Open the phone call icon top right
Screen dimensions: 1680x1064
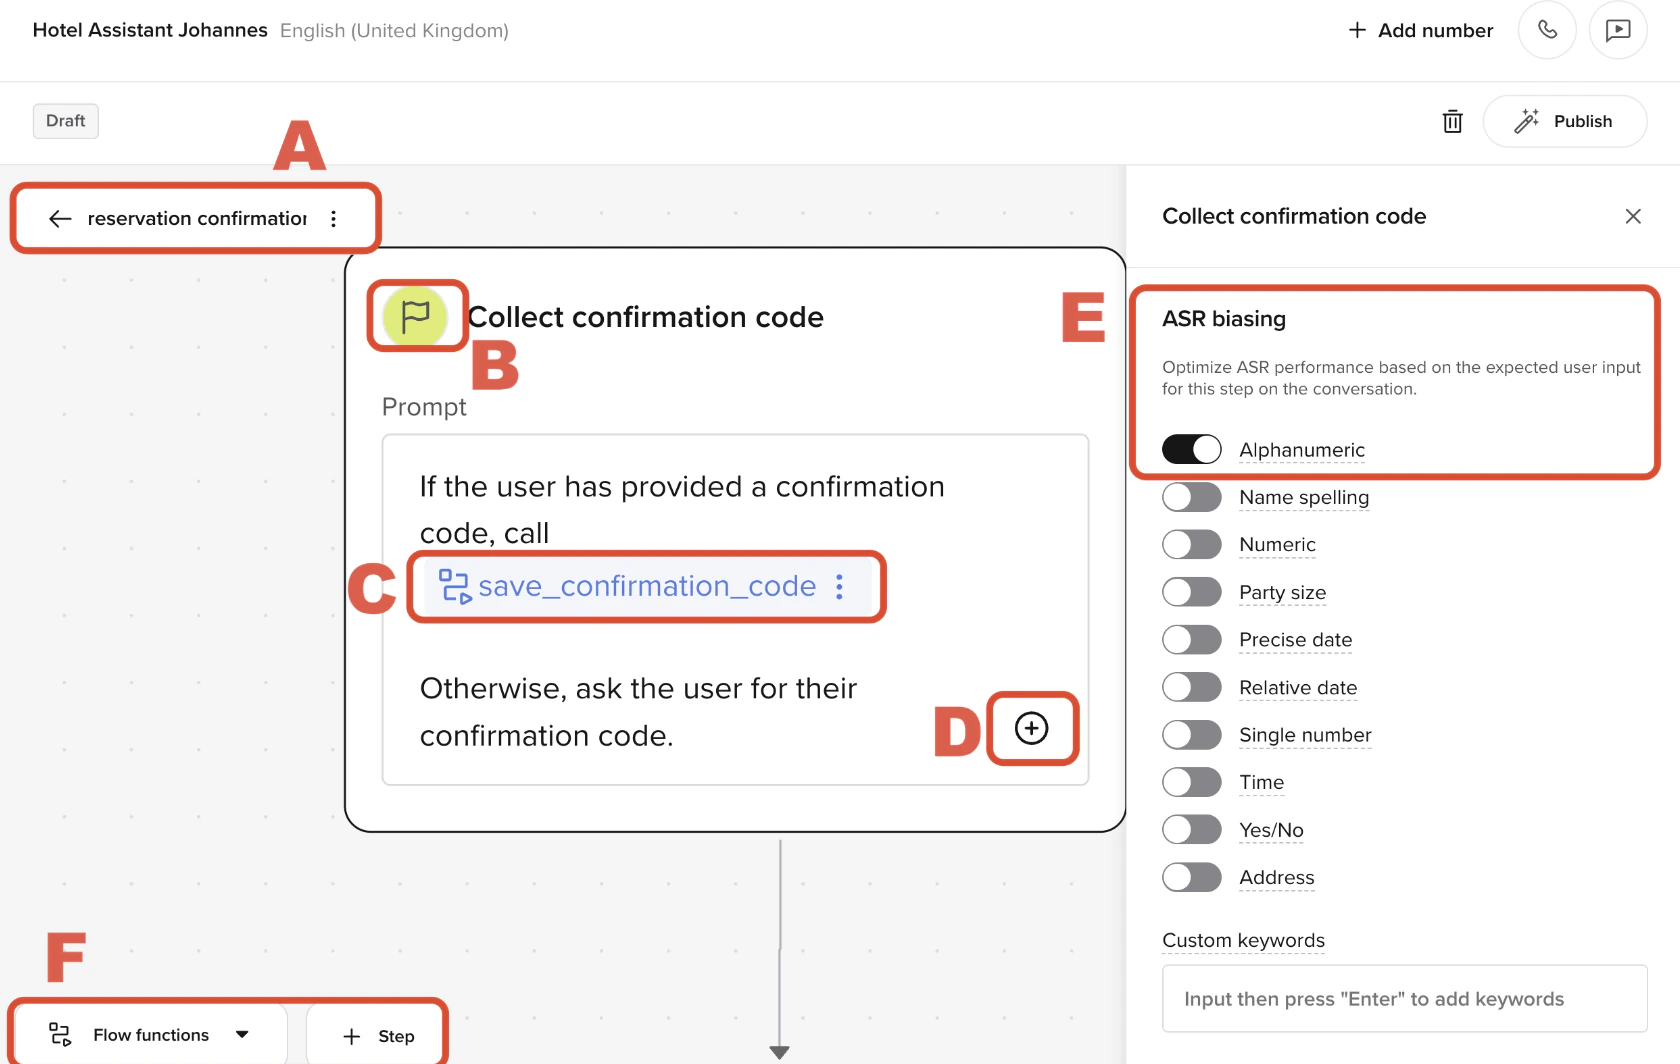pyautogui.click(x=1546, y=30)
